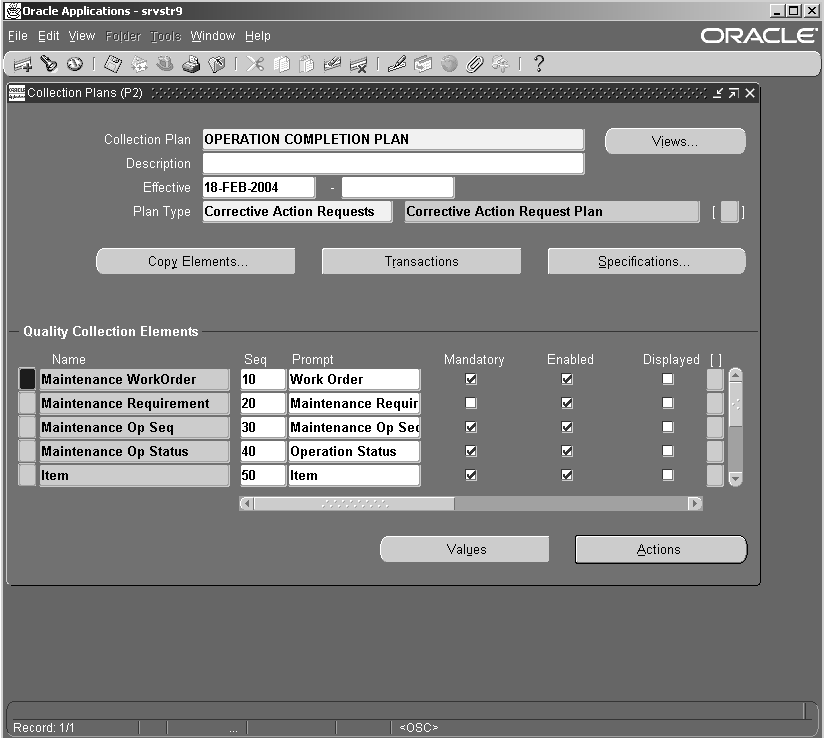Click the Translations globe icon
The height and width of the screenshot is (738, 824).
449,64
